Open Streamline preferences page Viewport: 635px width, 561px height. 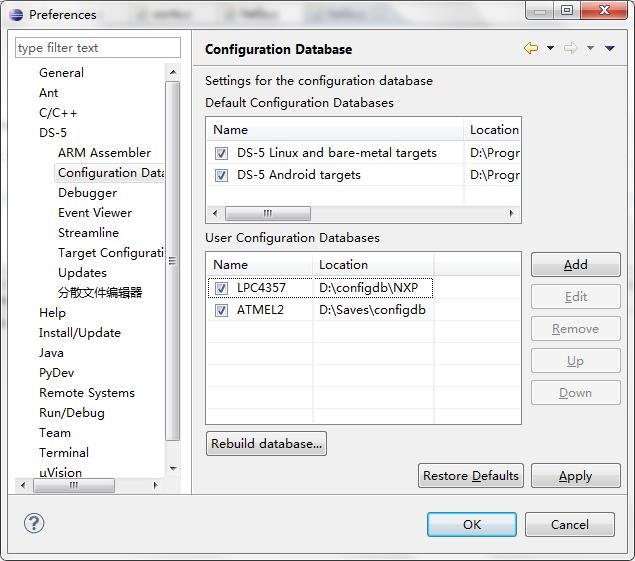pos(88,233)
